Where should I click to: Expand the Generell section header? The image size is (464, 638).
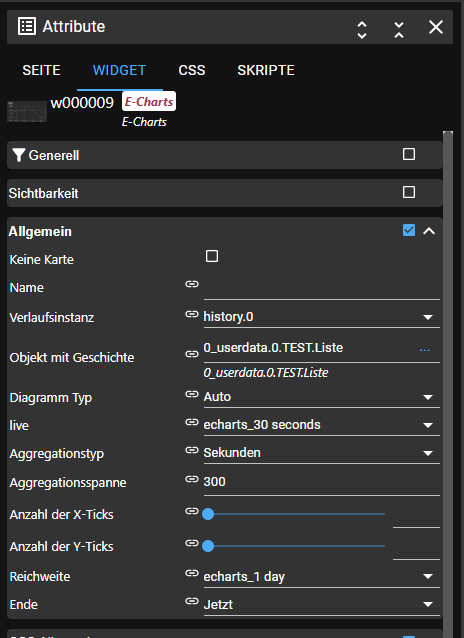(x=225, y=155)
